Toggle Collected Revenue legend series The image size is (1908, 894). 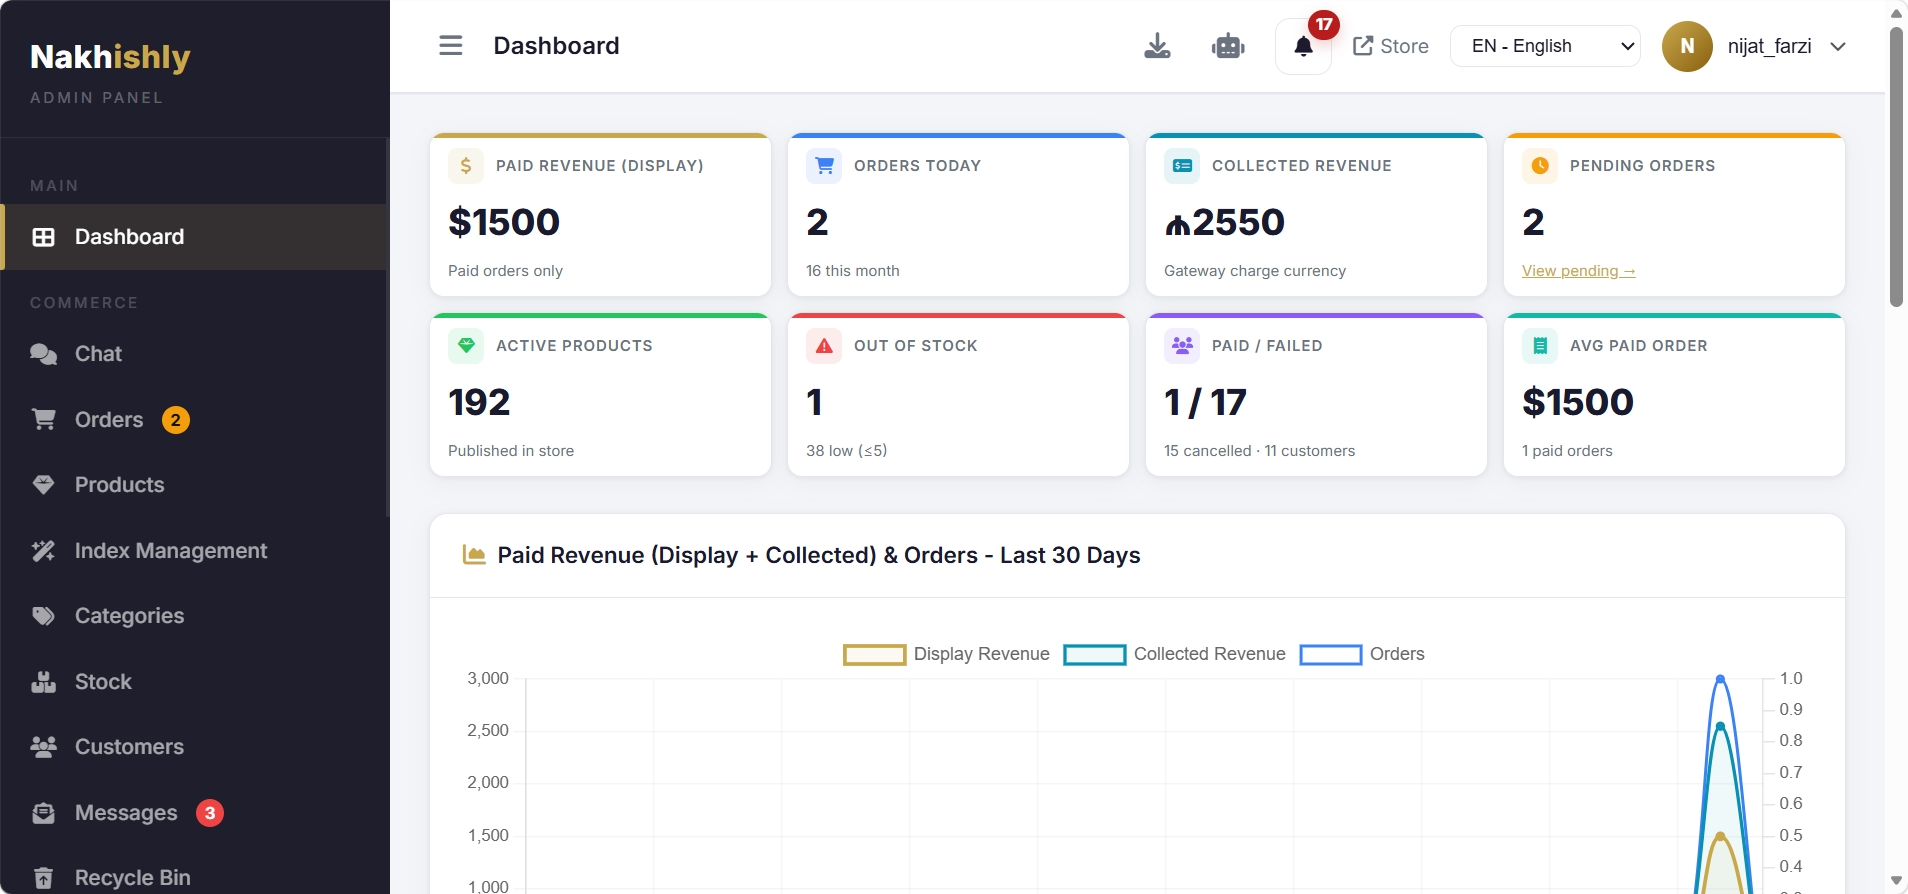tap(1174, 654)
